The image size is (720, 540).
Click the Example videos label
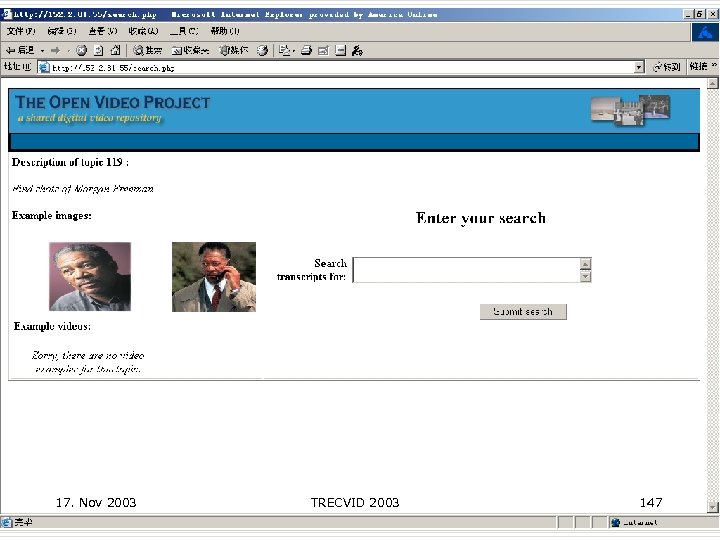point(52,326)
